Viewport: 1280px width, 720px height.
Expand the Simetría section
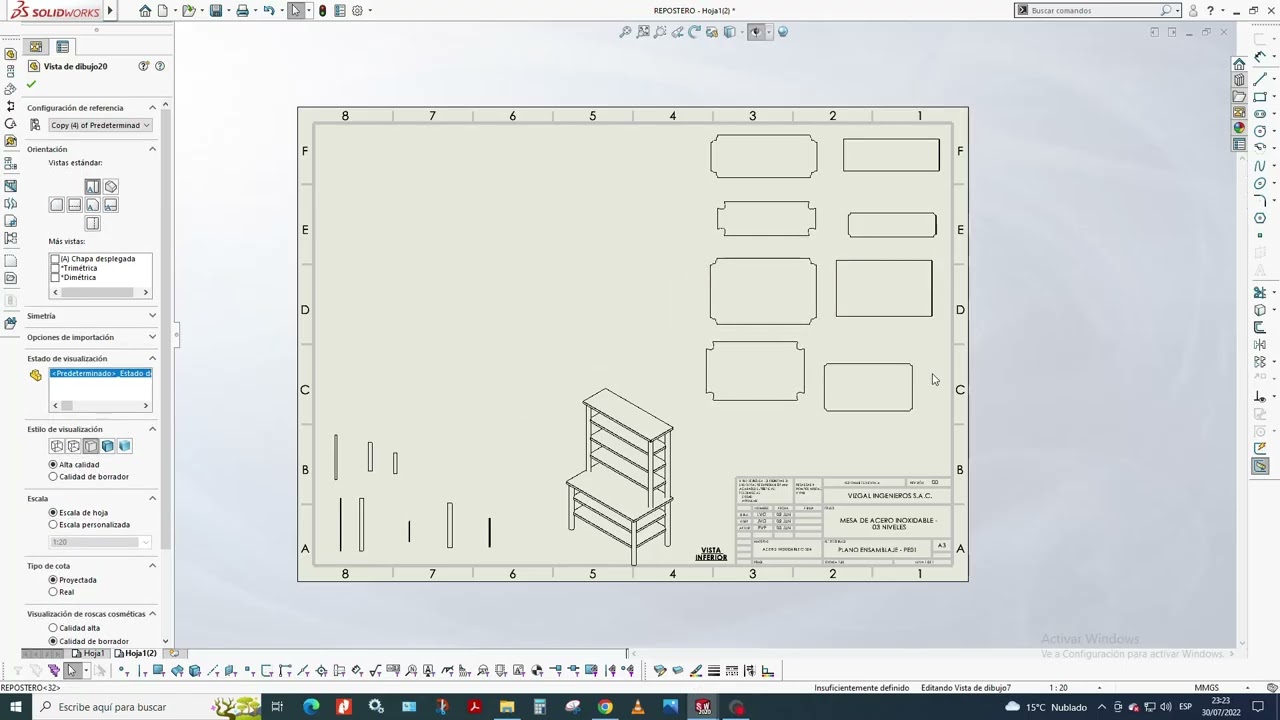point(152,316)
